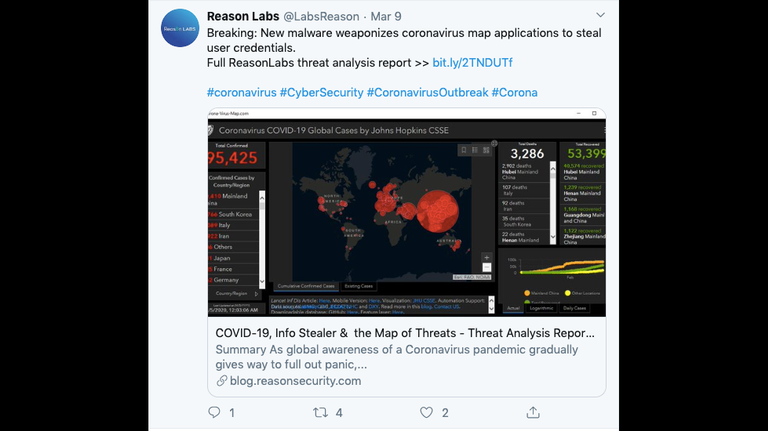Image resolution: width=768 pixels, height=431 pixels.
Task: Open the @LabsReason handle link
Action: click(321, 16)
